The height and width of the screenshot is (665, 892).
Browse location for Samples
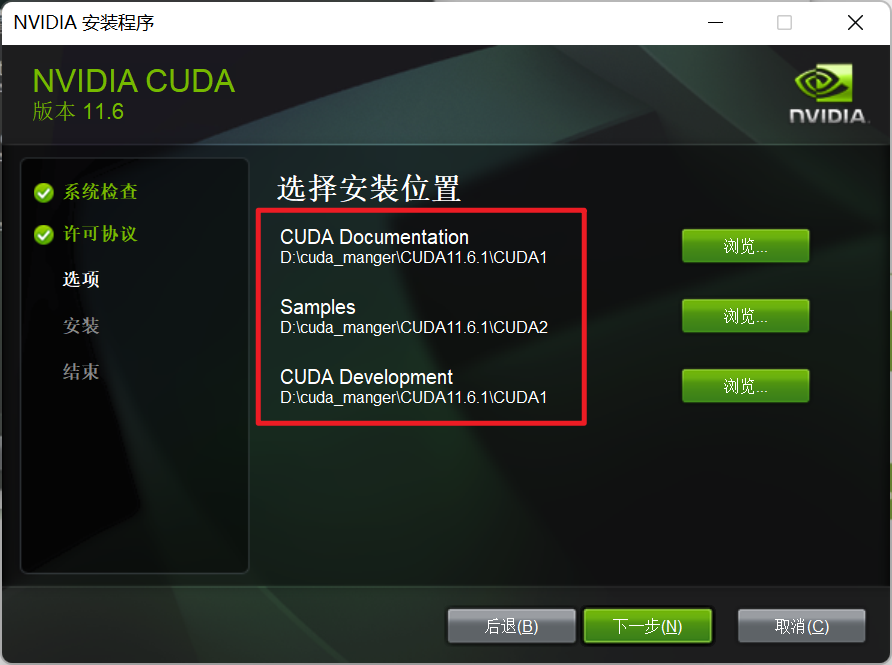point(745,316)
